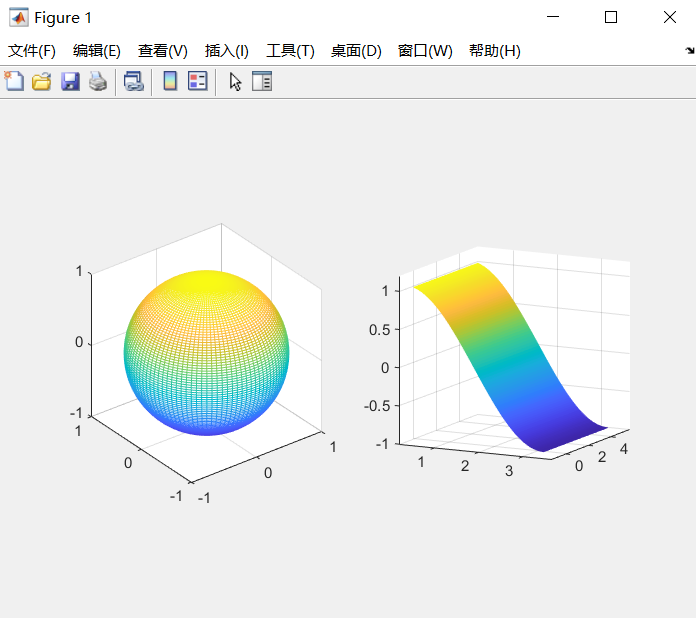Dock the figure using the small arrow
Image resolution: width=696 pixels, height=618 pixels.
coord(689,50)
